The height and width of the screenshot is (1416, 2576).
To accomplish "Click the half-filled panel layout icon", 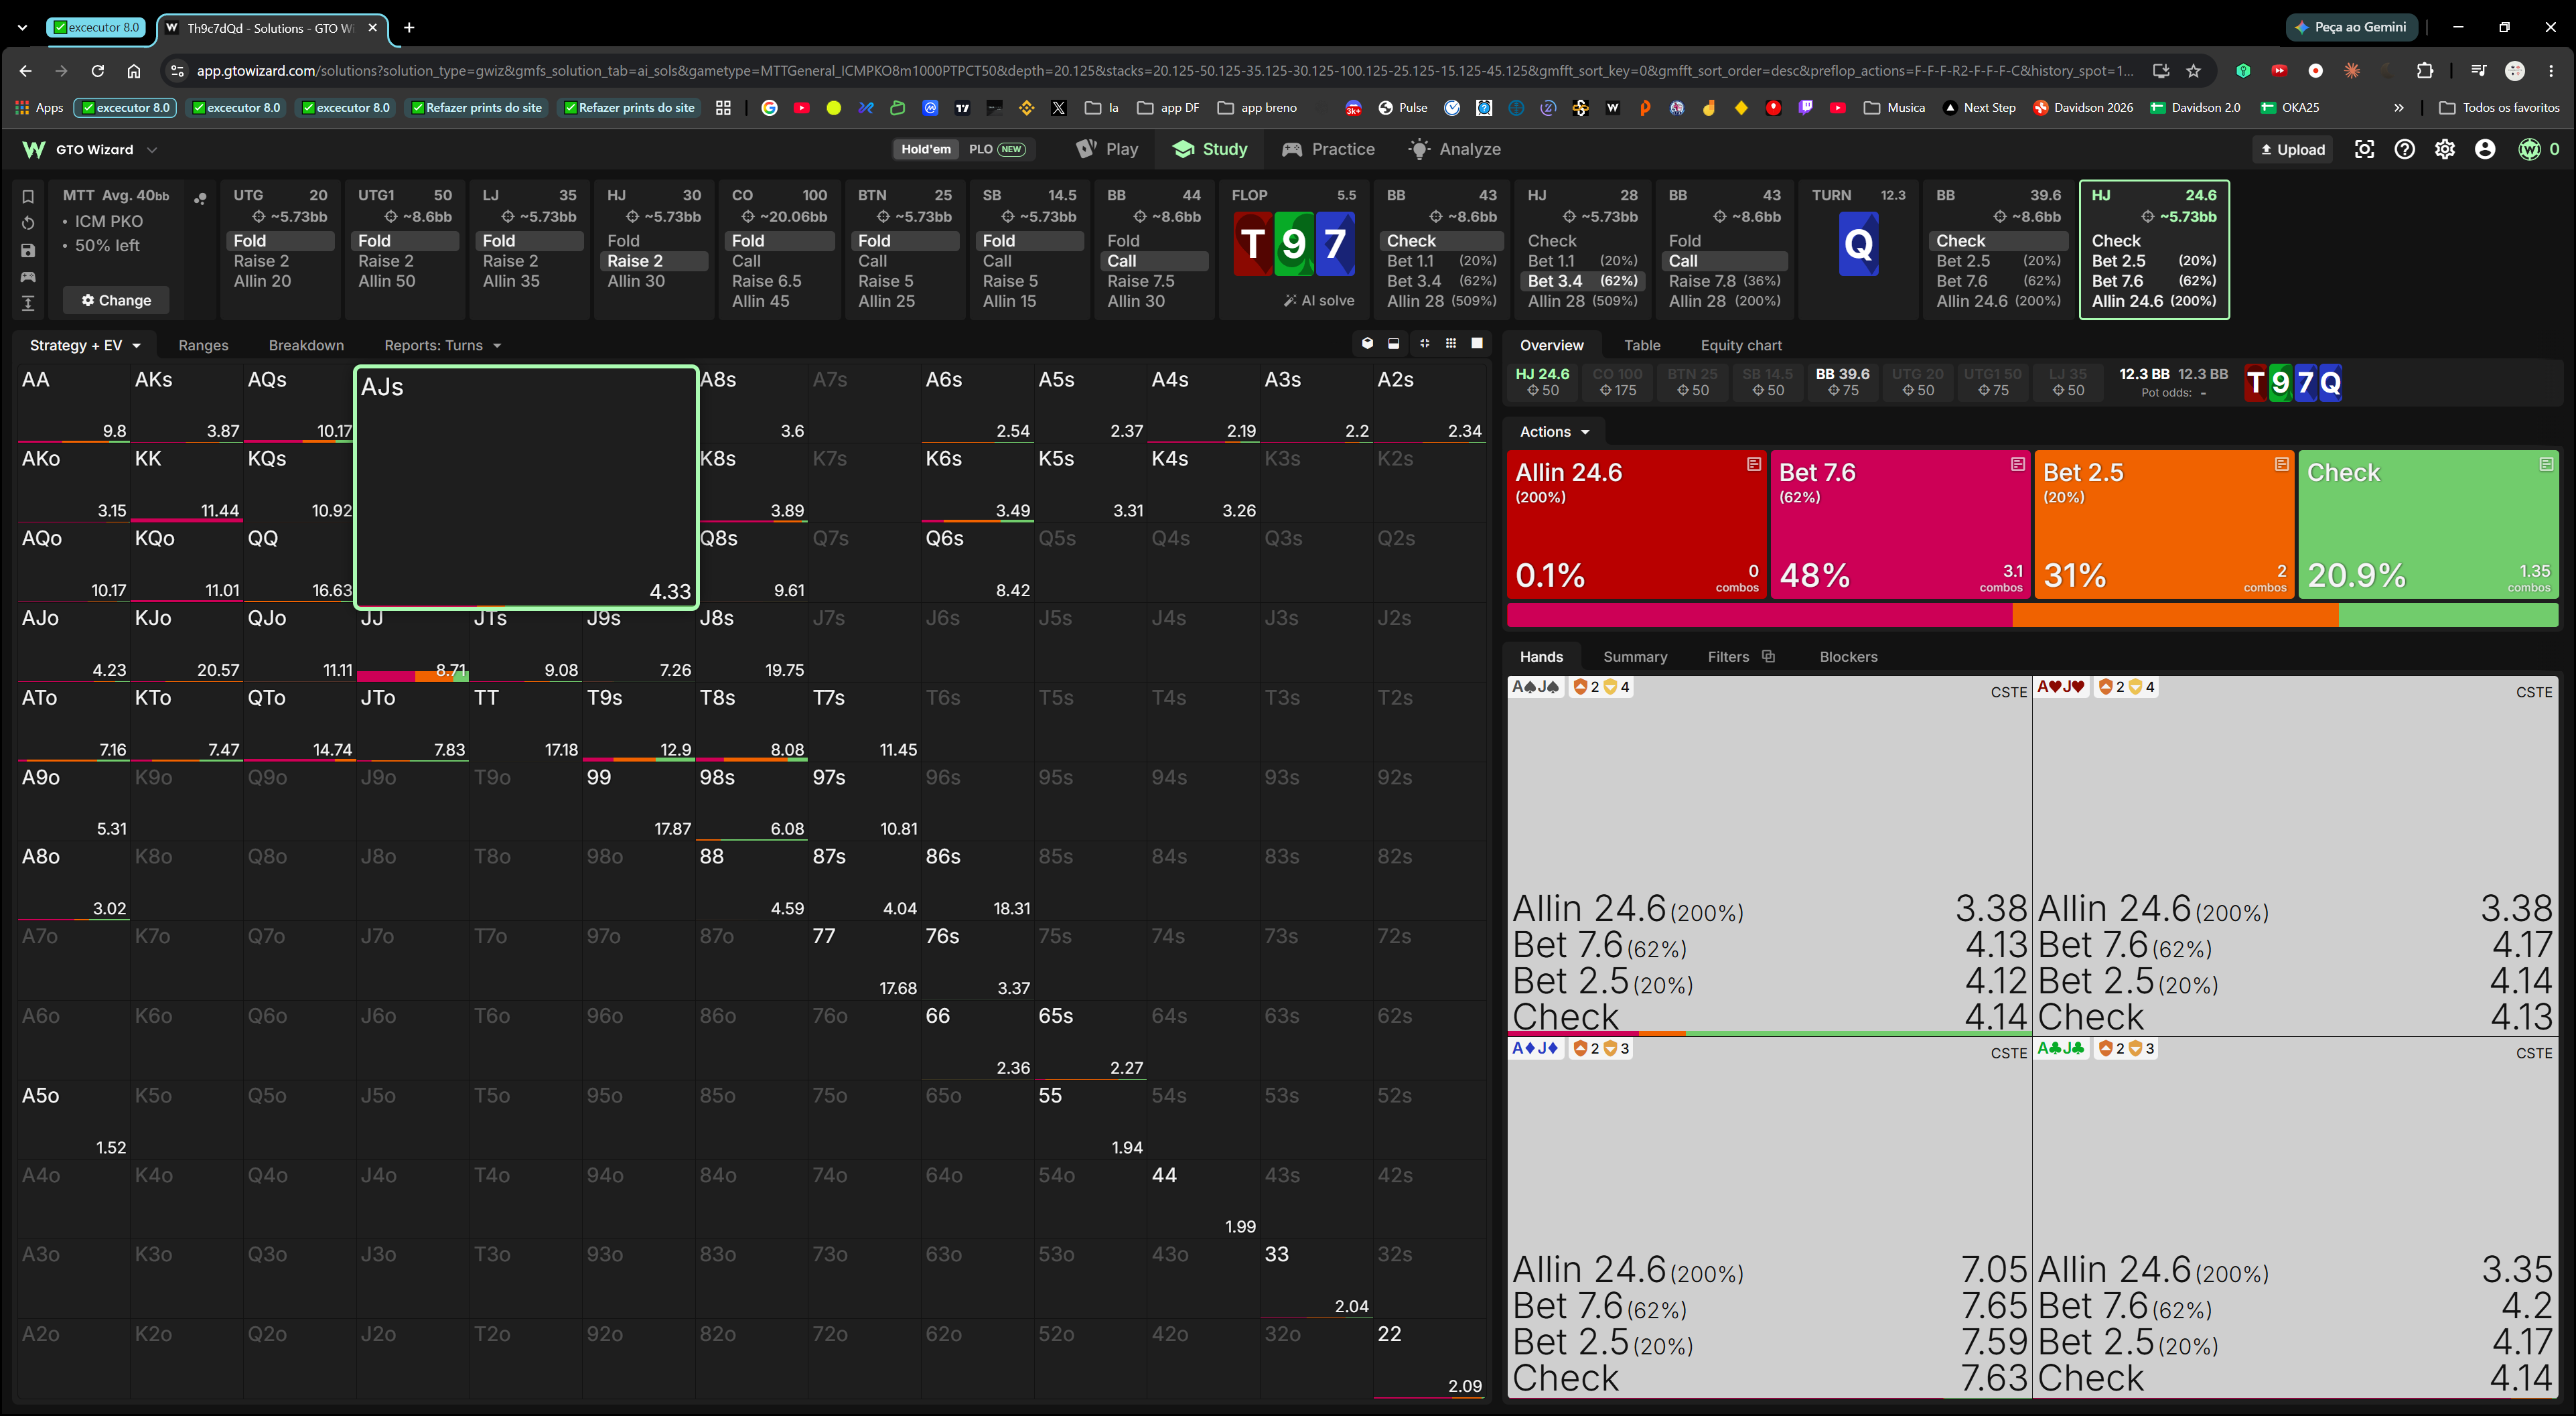I will [x=1394, y=344].
